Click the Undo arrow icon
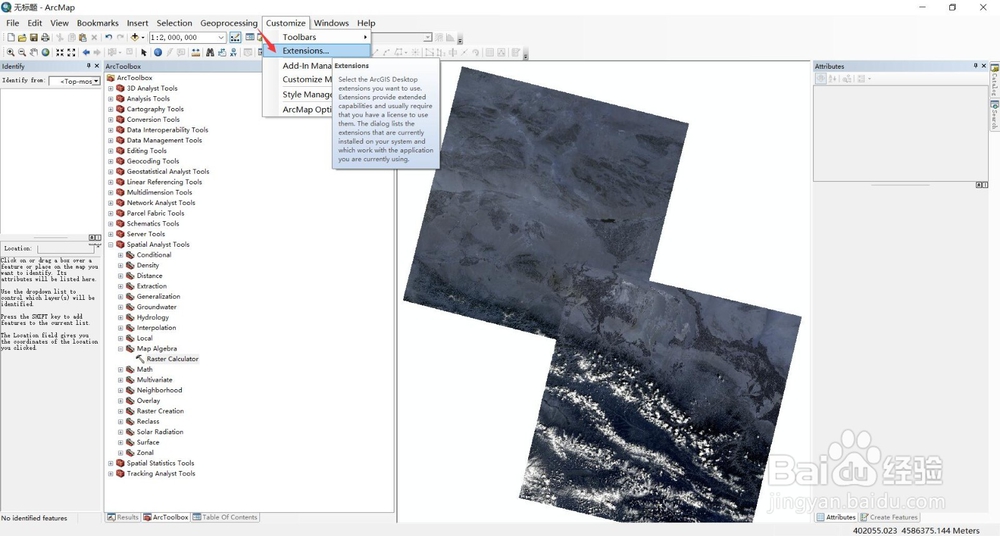Viewport: 1000px width, 536px height. 108,38
